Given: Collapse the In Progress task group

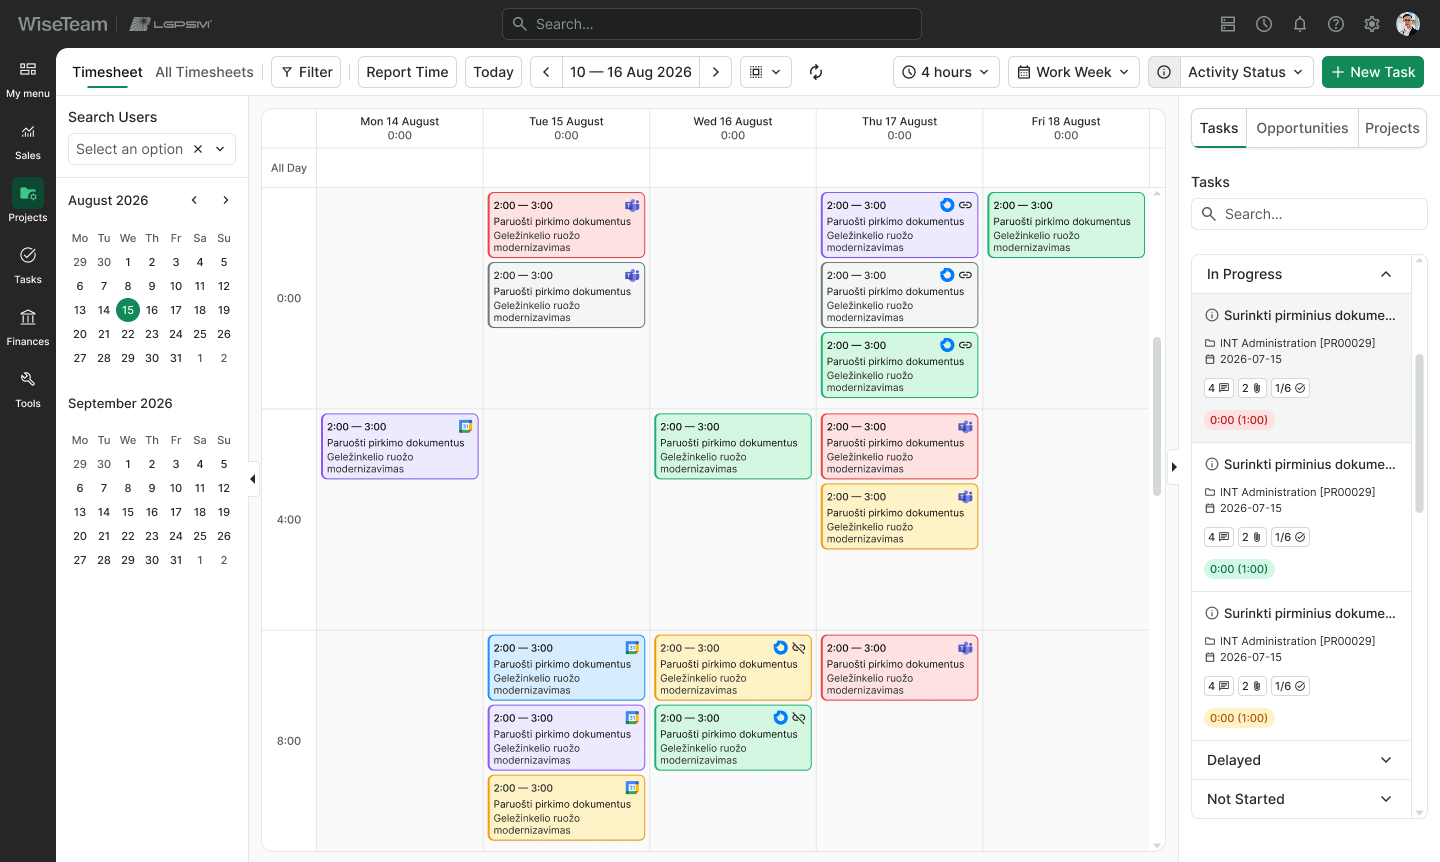Looking at the screenshot, I should (1386, 274).
